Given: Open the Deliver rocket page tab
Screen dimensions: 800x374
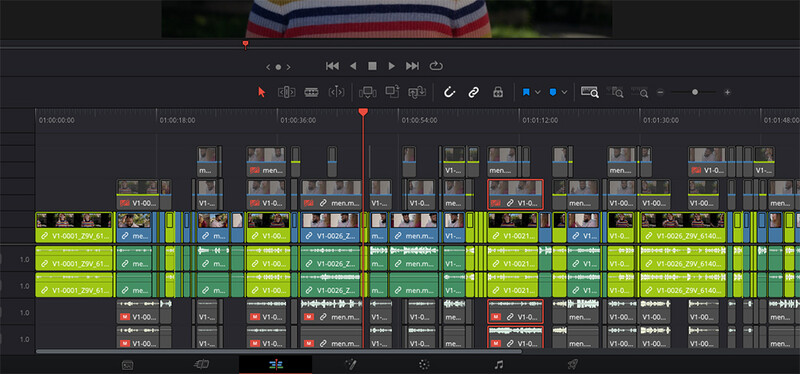Looking at the screenshot, I should pyautogui.click(x=572, y=364).
